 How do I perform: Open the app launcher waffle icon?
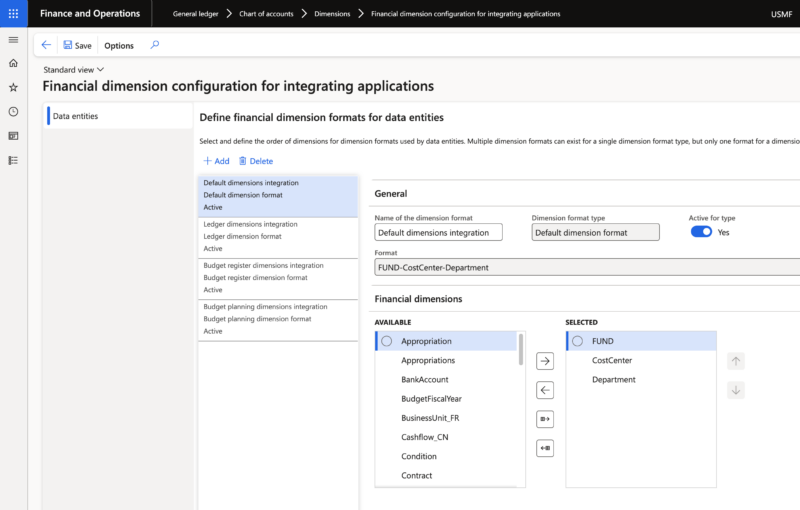[13, 13]
